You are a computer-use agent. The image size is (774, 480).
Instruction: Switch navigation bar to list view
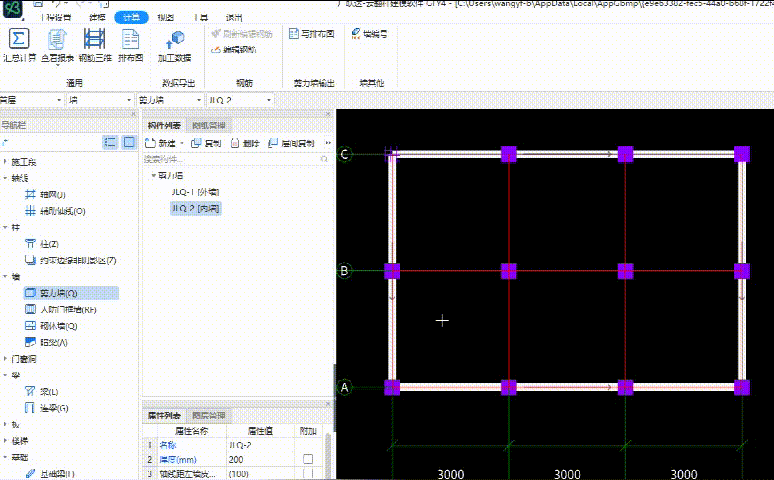click(x=110, y=143)
